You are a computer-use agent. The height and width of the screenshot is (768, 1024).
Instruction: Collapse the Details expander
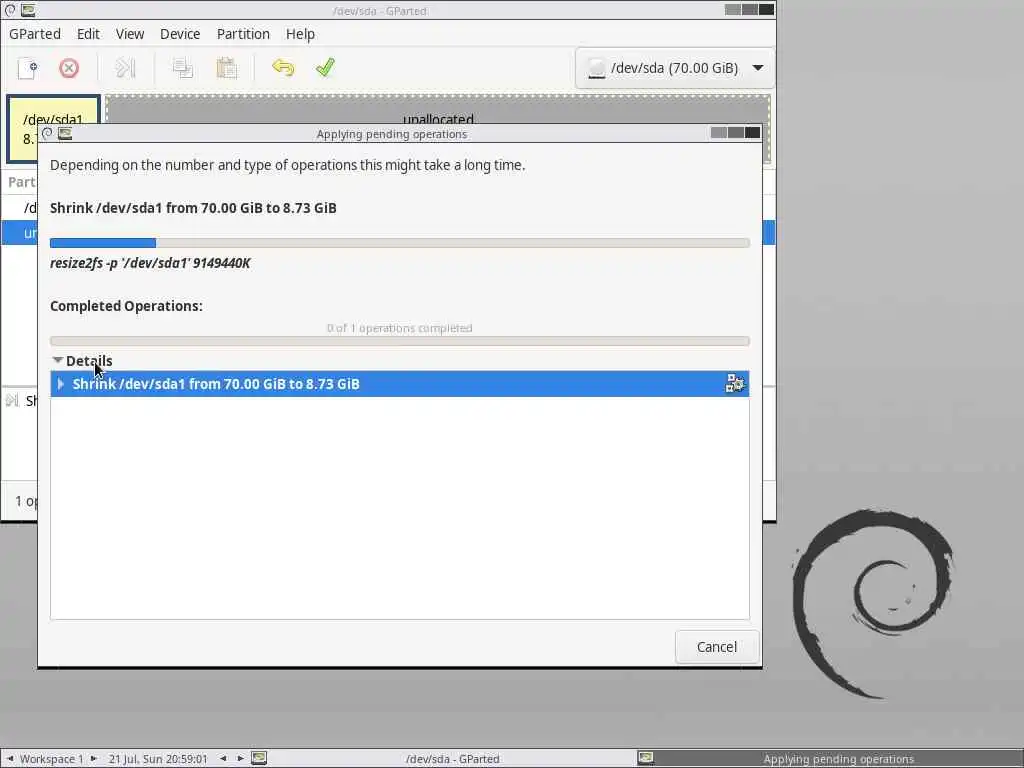[57, 360]
